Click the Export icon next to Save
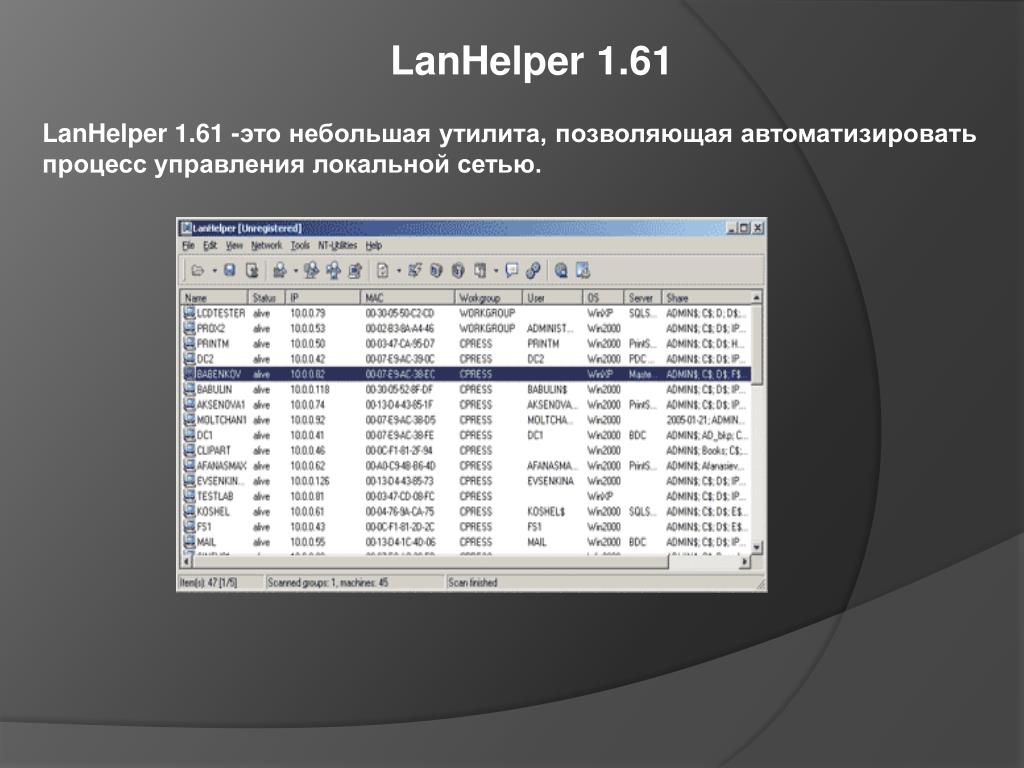 point(252,270)
